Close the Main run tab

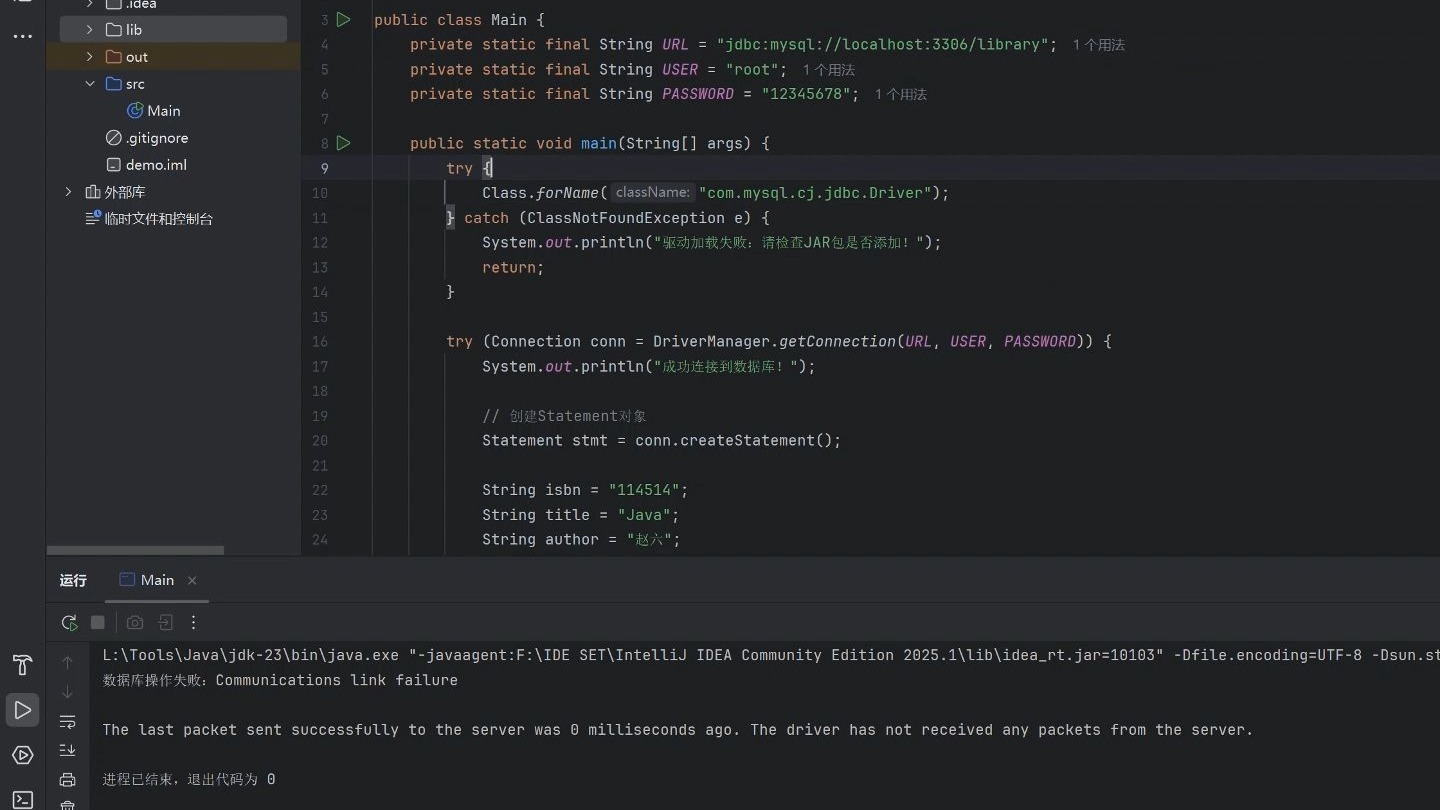(x=192, y=580)
